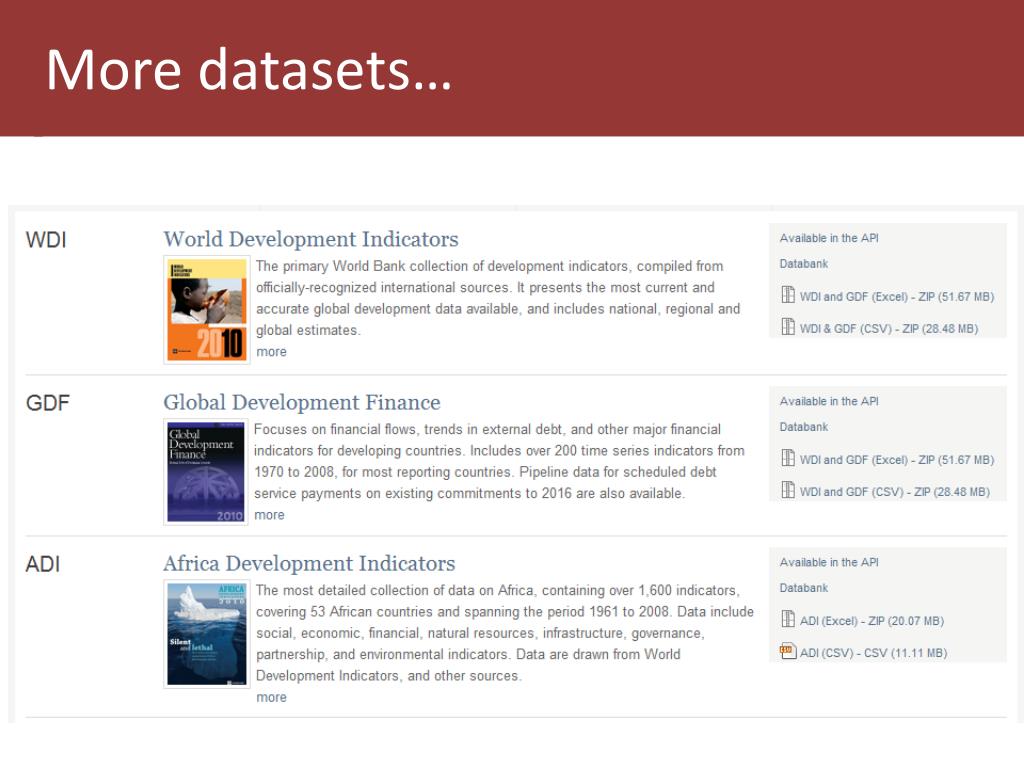Click 'Available in the API' for WDI
Screen dimensions: 1024x768
point(829,238)
